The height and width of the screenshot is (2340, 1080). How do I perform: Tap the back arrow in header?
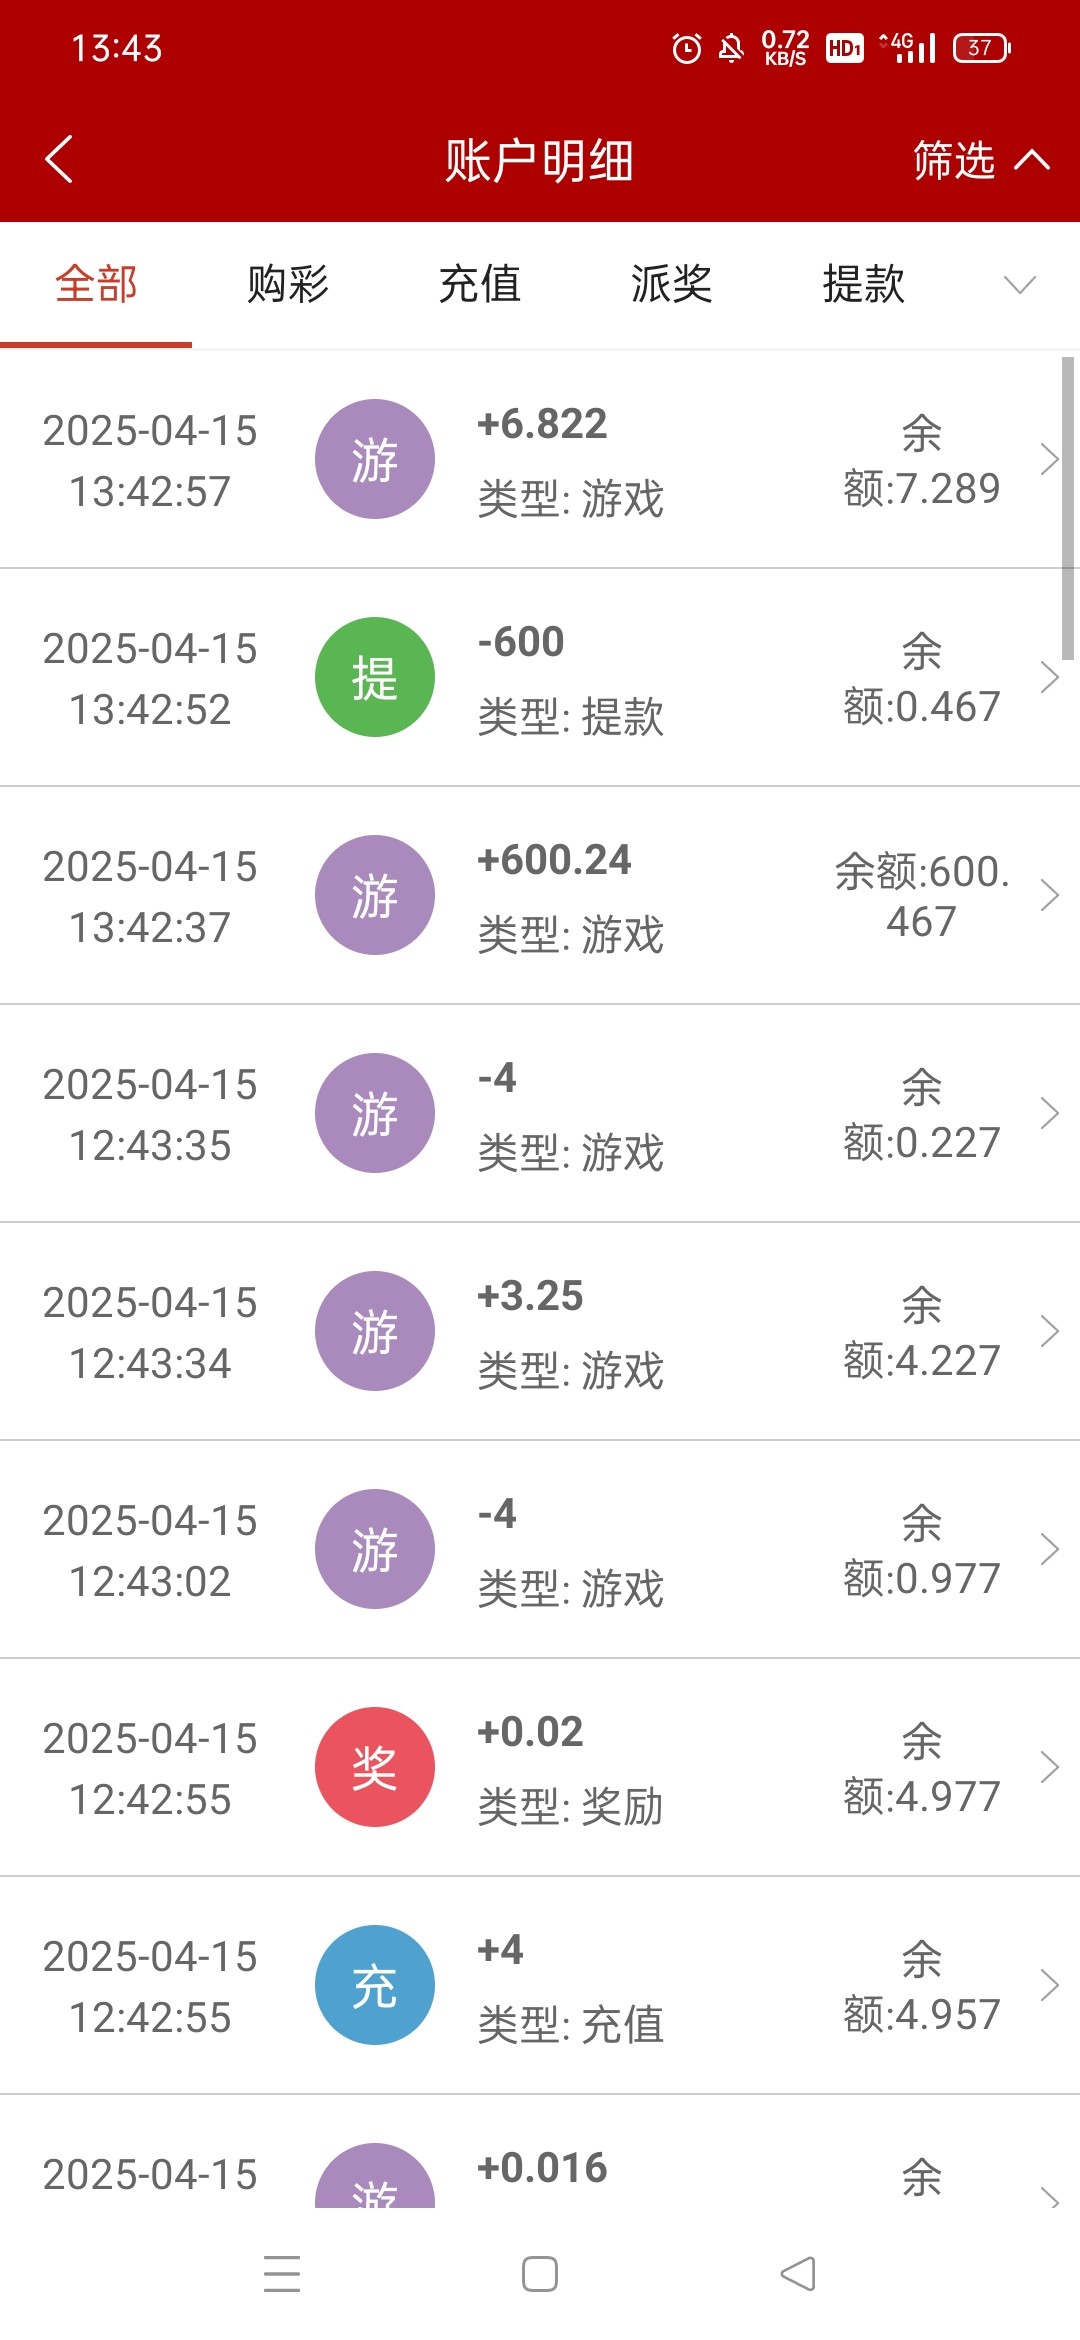[x=60, y=160]
